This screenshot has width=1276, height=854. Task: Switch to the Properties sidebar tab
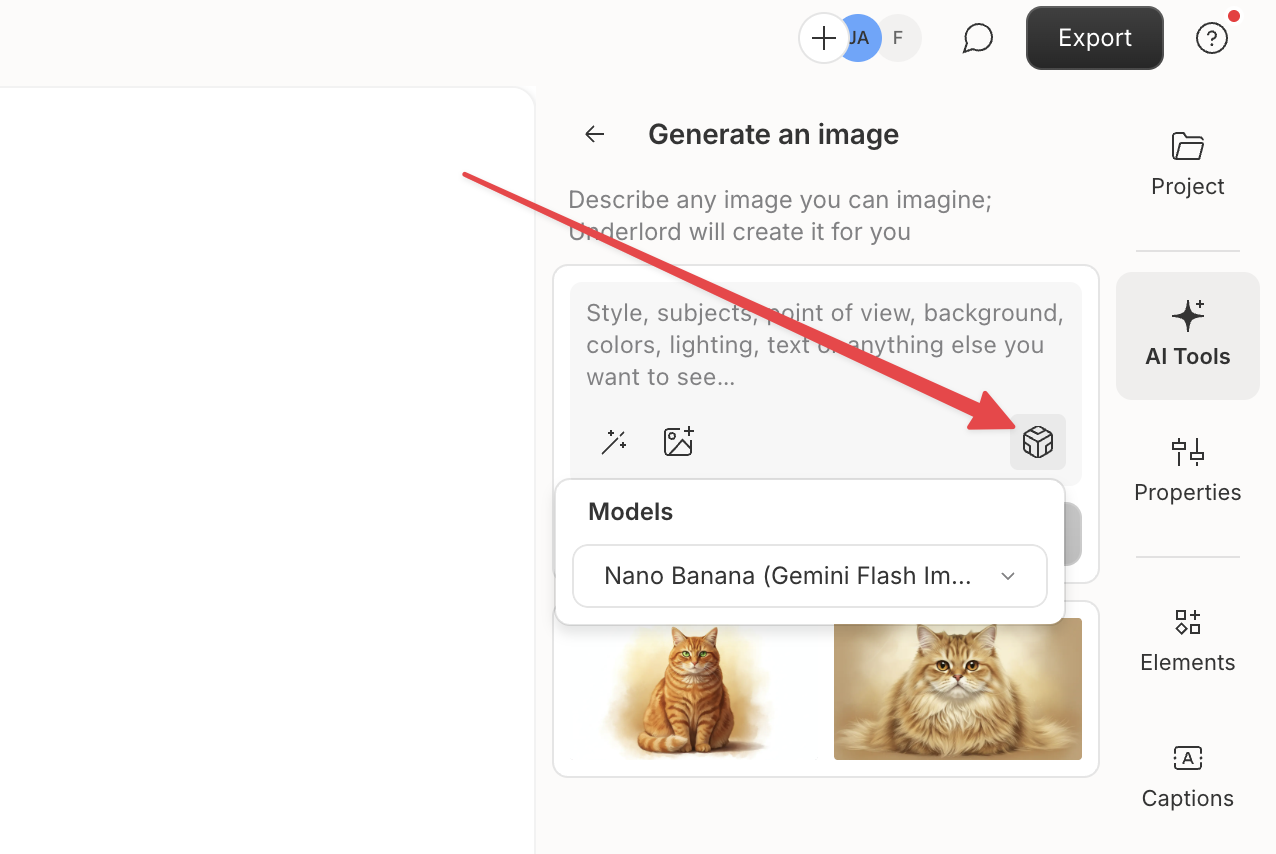point(1187,470)
